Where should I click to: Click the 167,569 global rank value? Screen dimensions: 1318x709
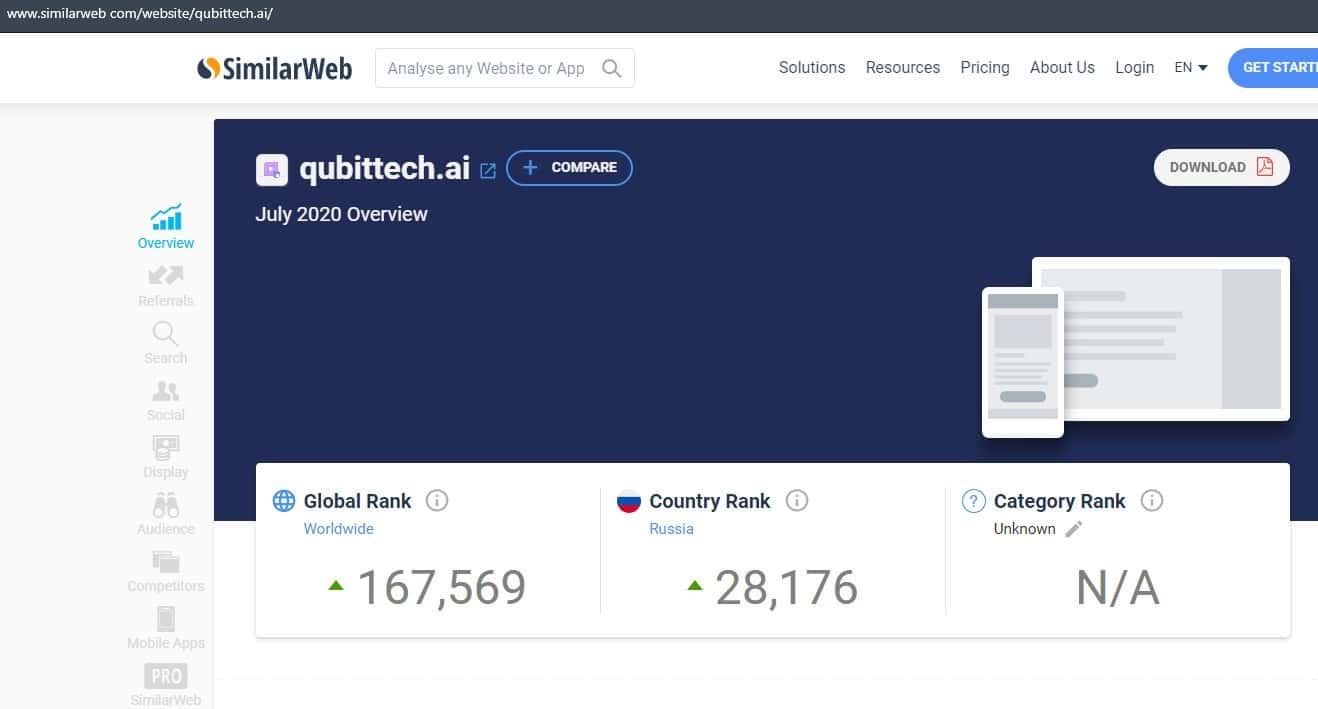point(442,588)
